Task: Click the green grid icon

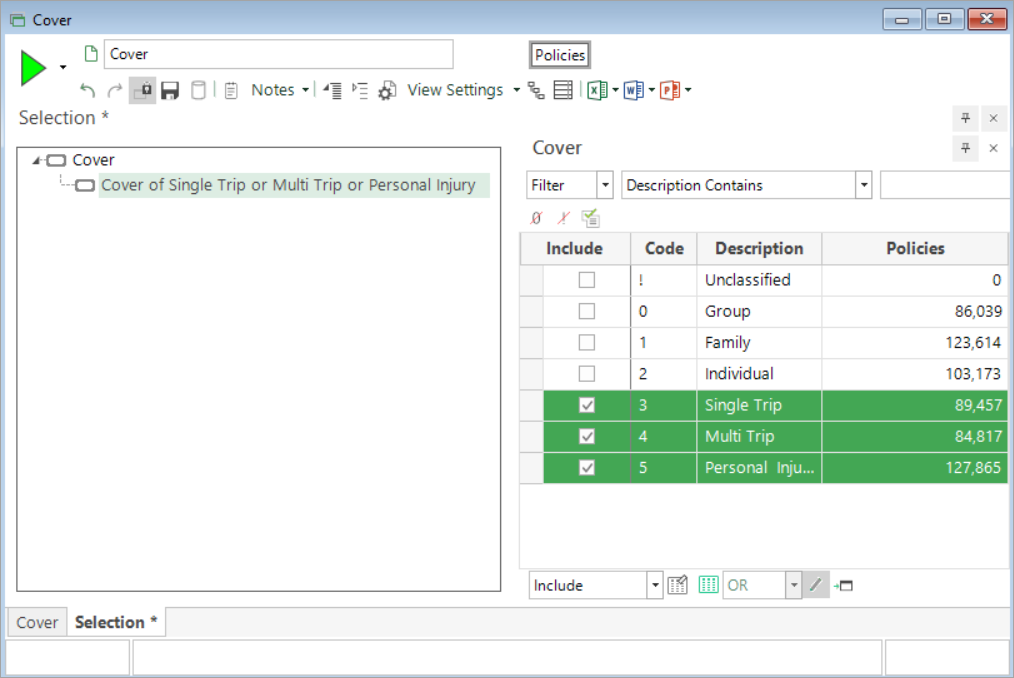Action: click(x=708, y=585)
